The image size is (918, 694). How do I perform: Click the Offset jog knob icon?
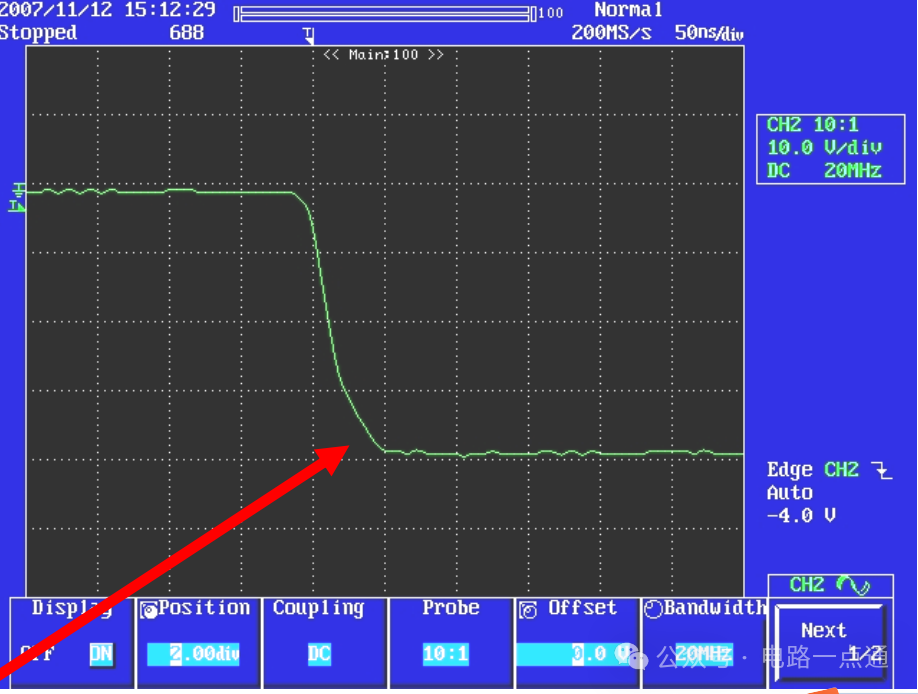coord(528,611)
